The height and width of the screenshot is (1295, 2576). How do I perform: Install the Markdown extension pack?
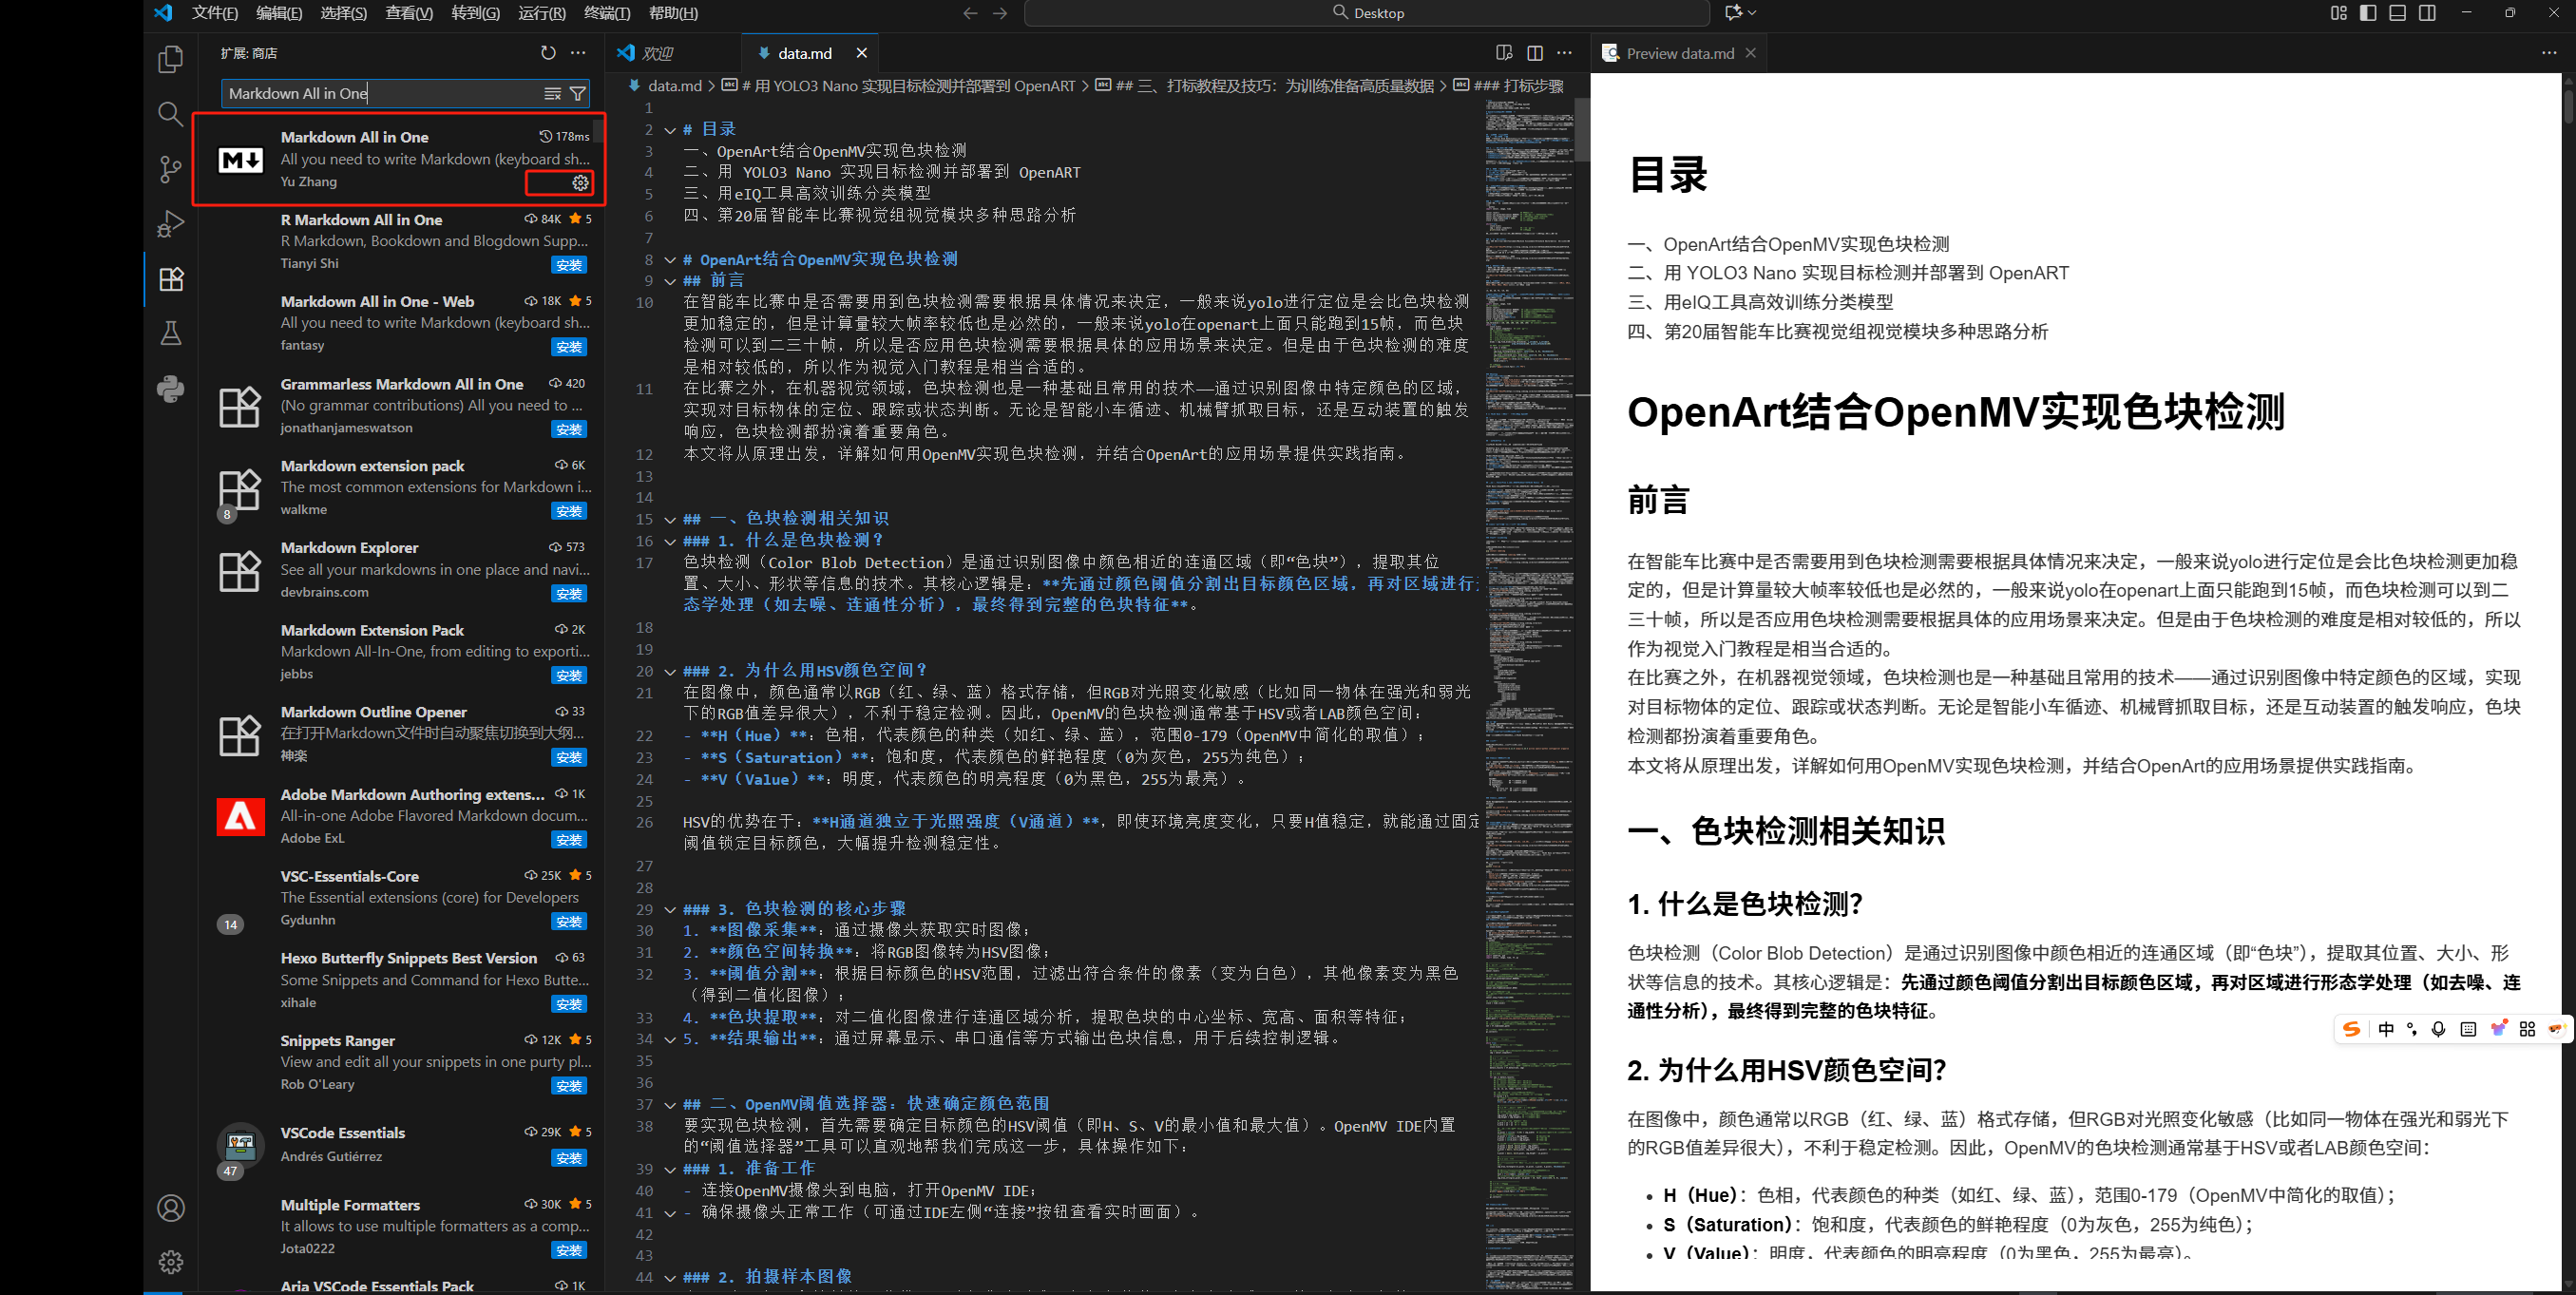568,511
